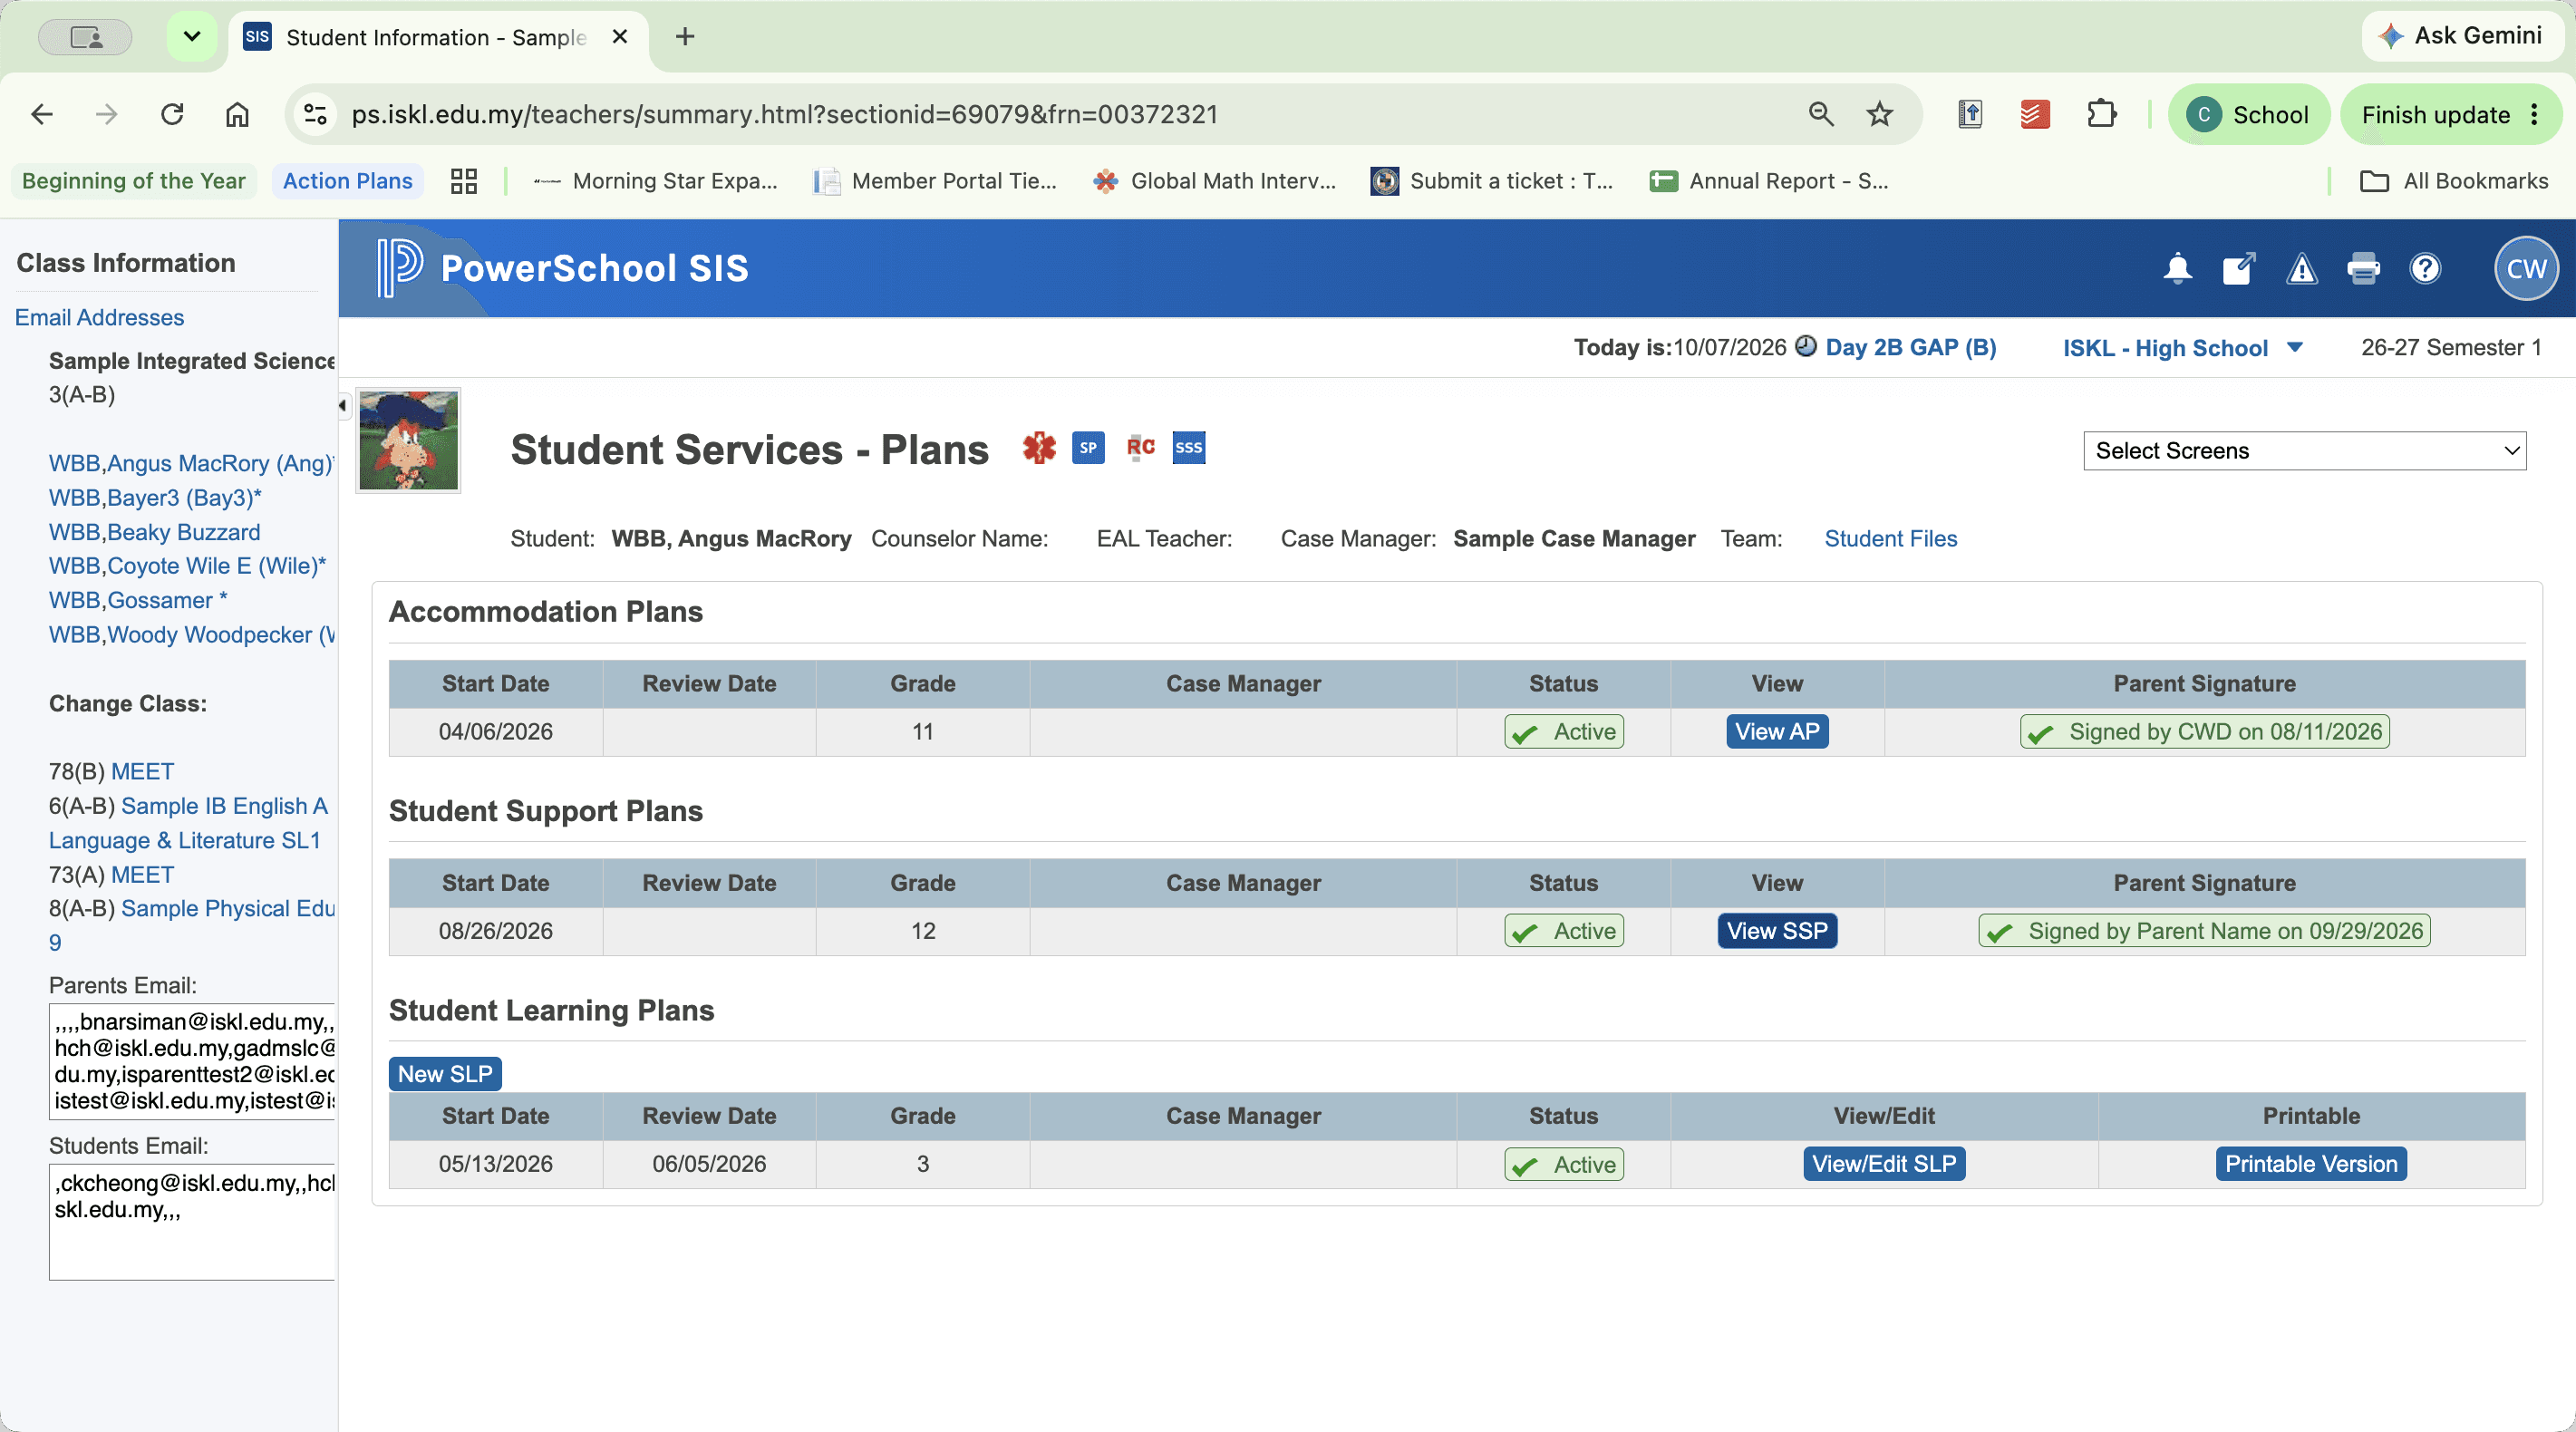The image size is (2576, 1432).
Task: Open the Action Plans bookmark
Action: [347, 181]
